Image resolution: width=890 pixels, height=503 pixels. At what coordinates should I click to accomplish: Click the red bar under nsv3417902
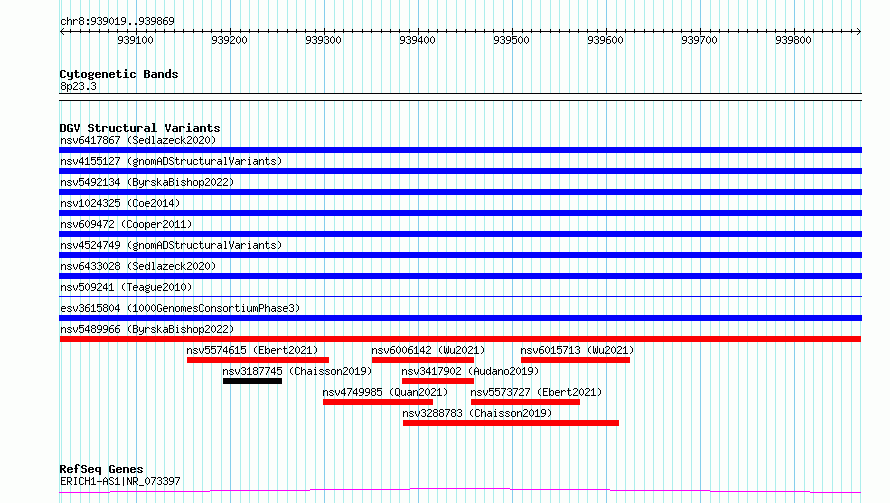[438, 381]
